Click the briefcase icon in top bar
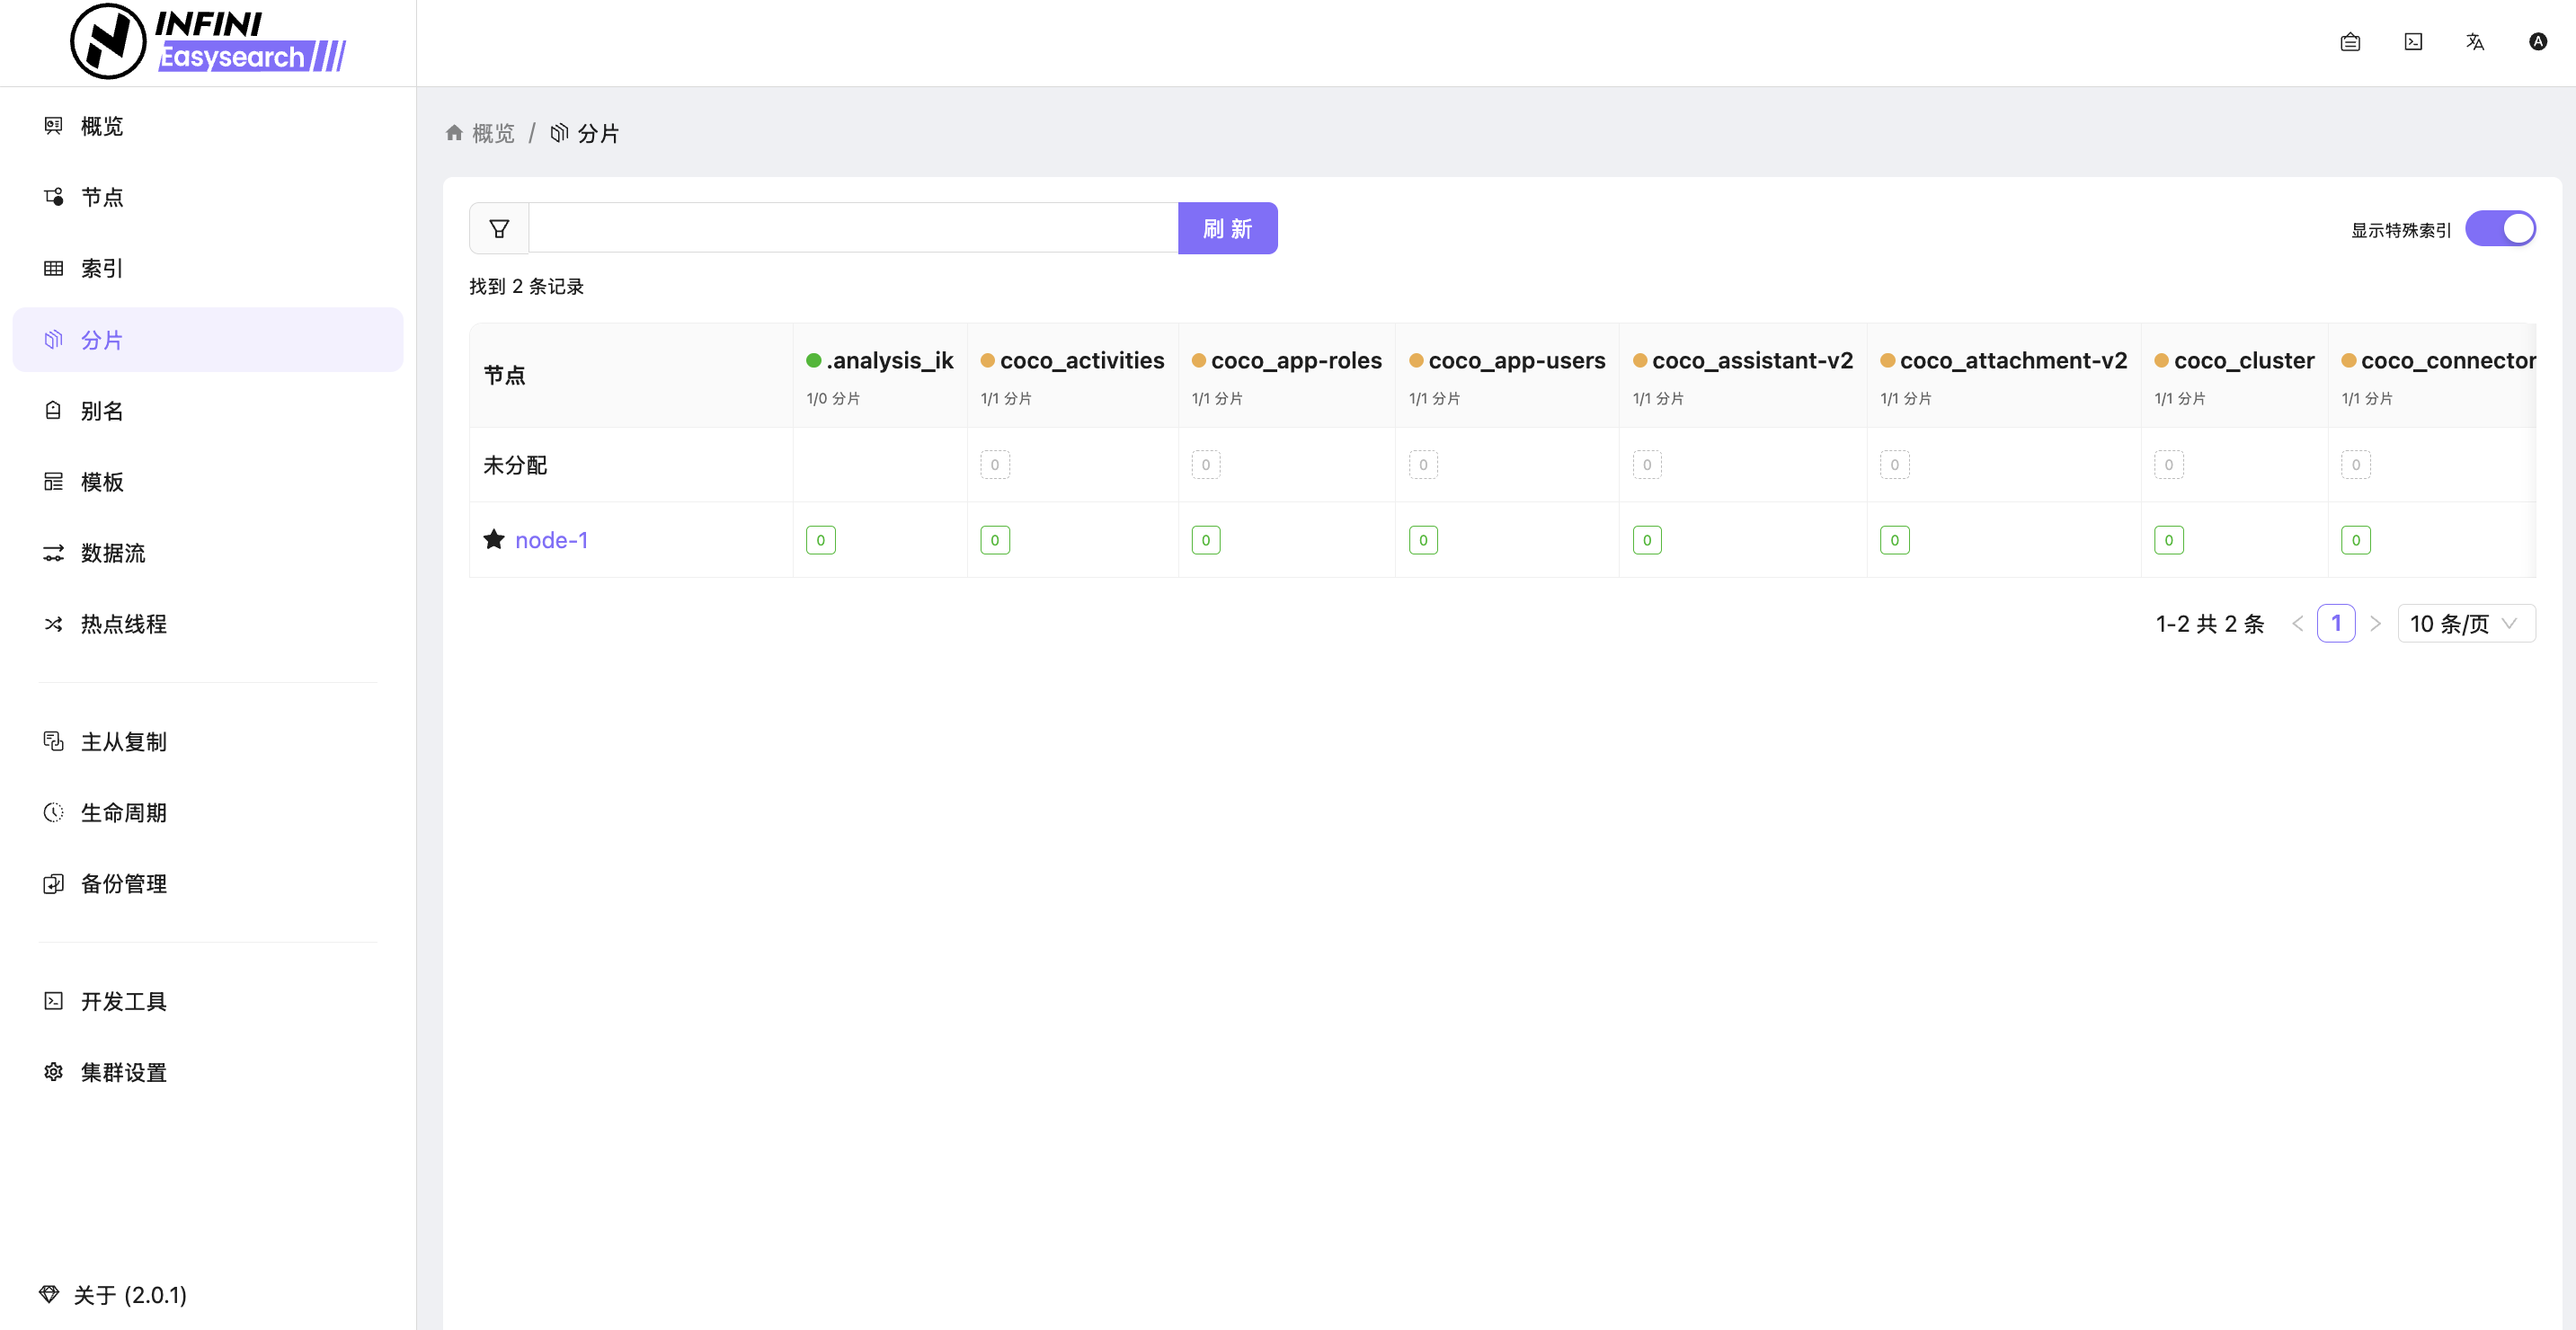Screen dimensions: 2576x1330 2350,42
